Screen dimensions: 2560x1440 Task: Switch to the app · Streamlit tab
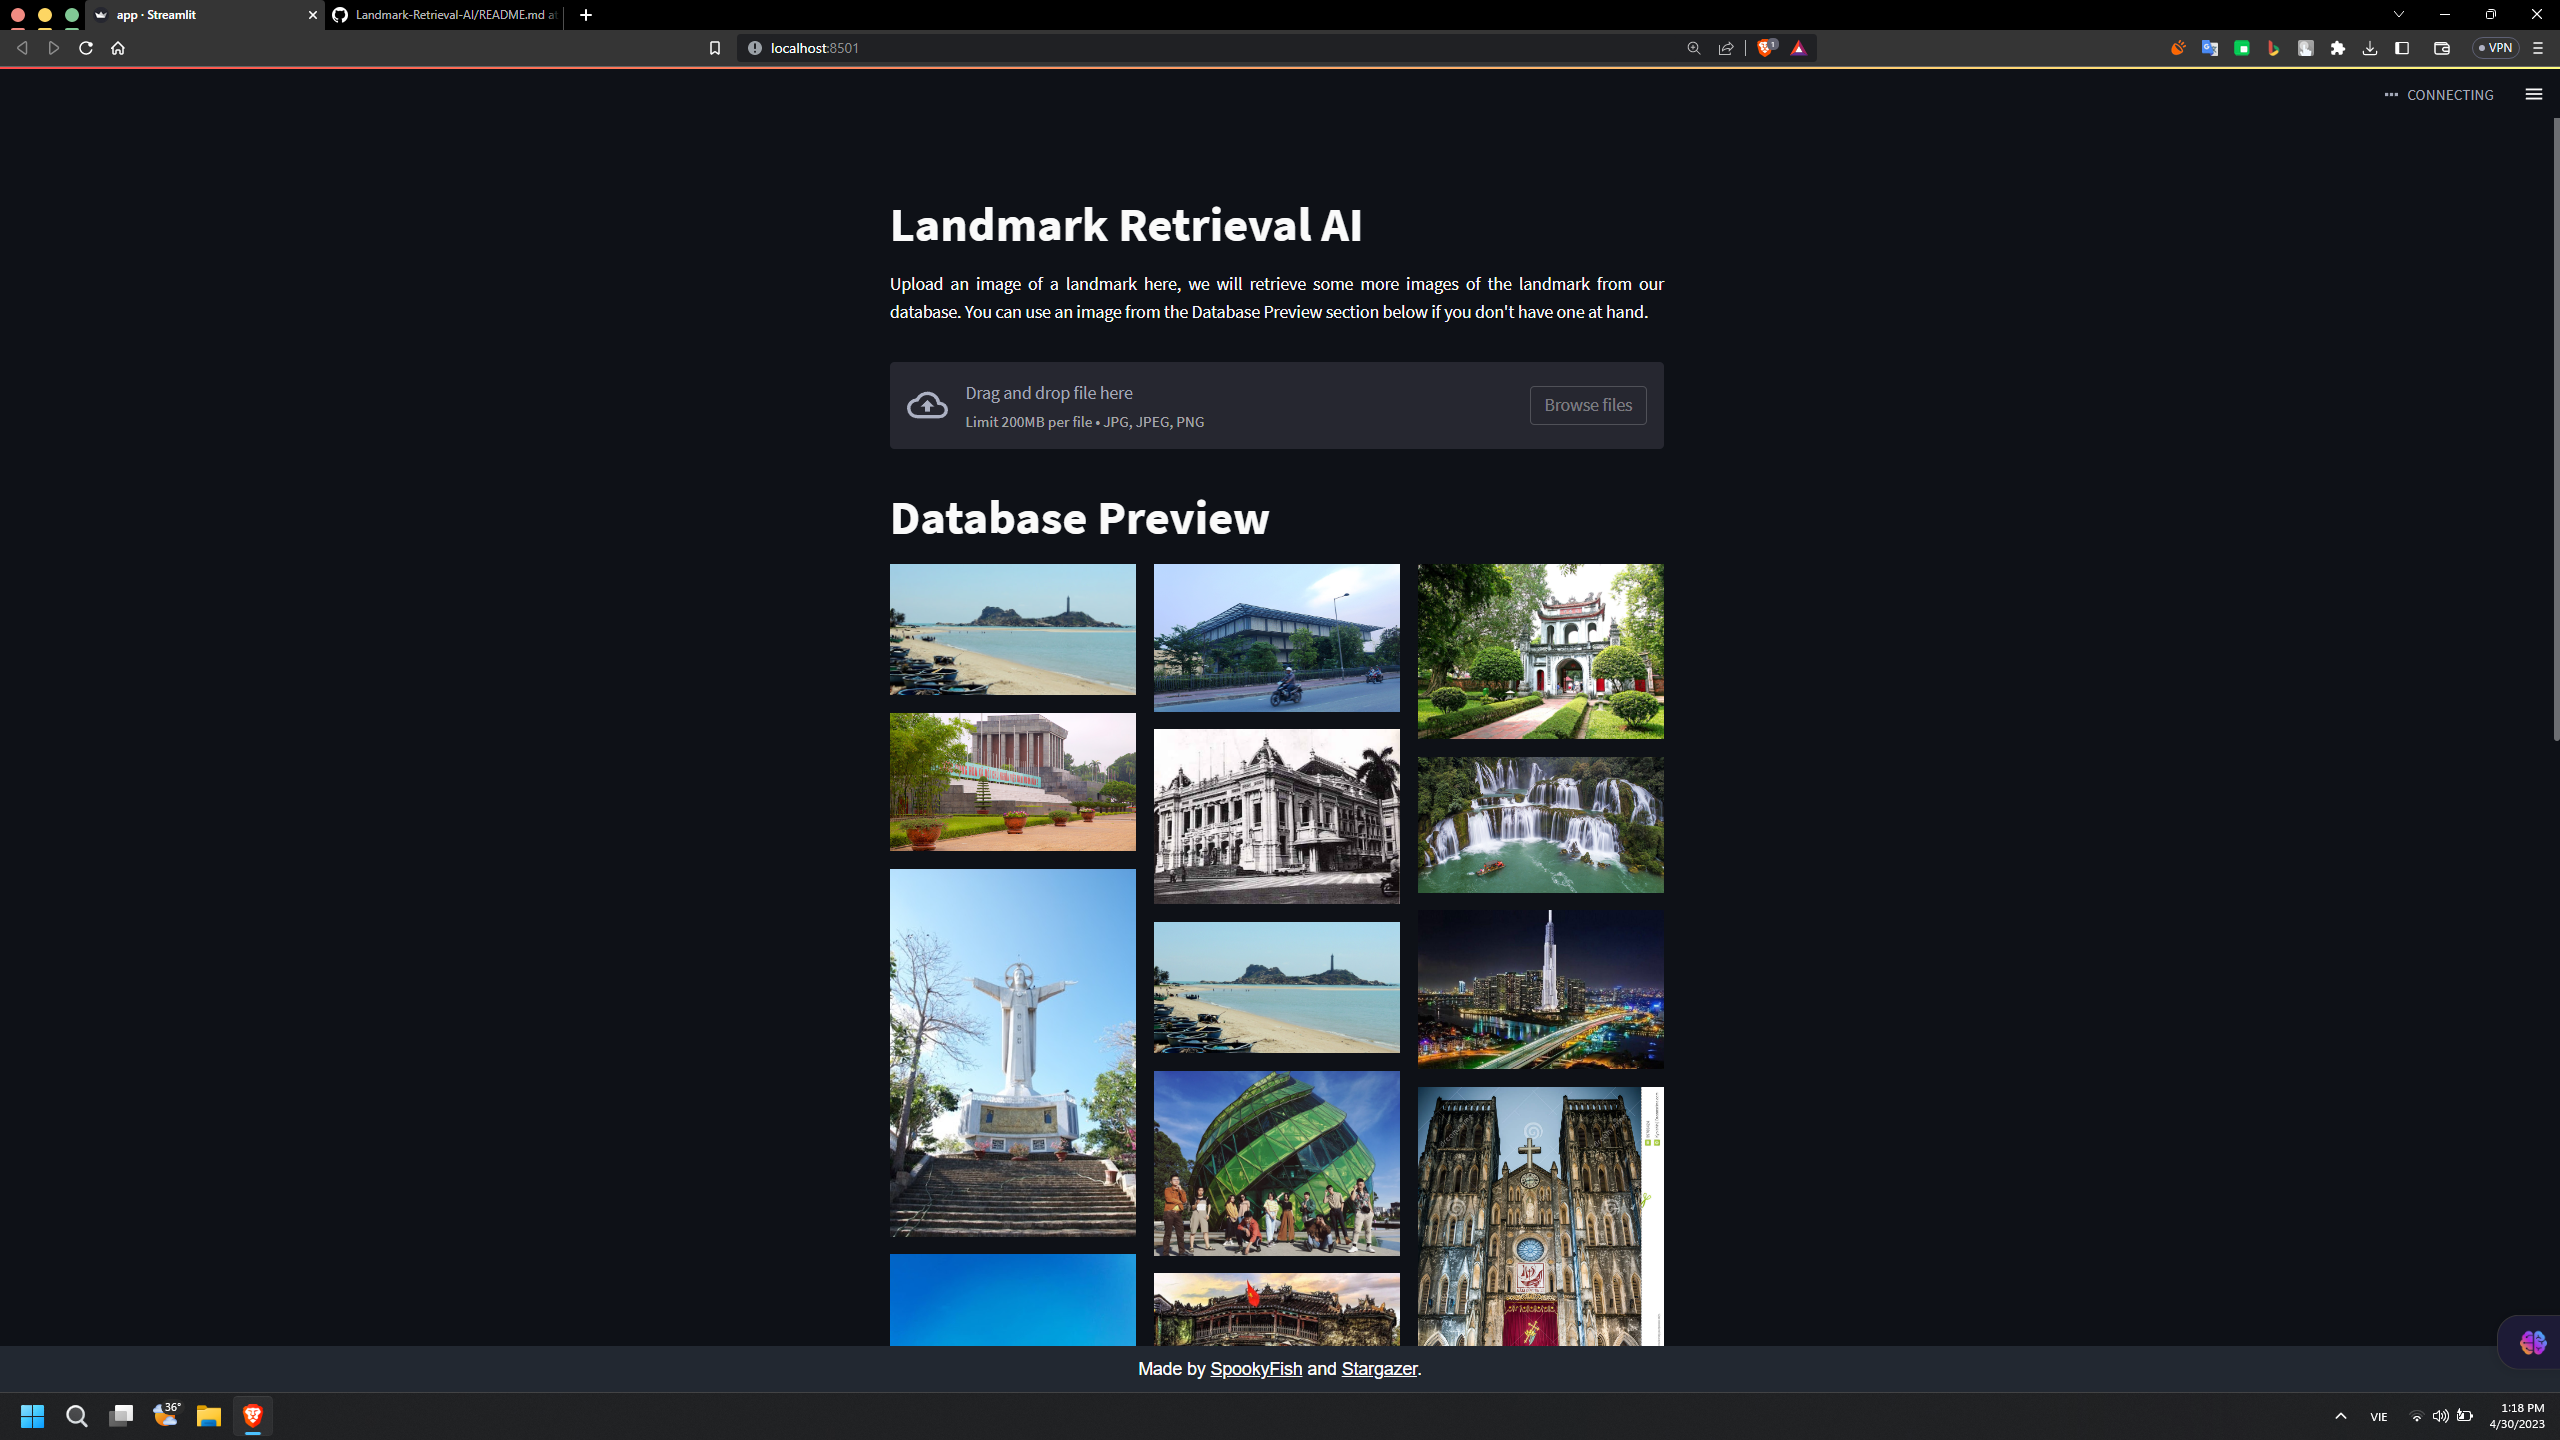(205, 15)
